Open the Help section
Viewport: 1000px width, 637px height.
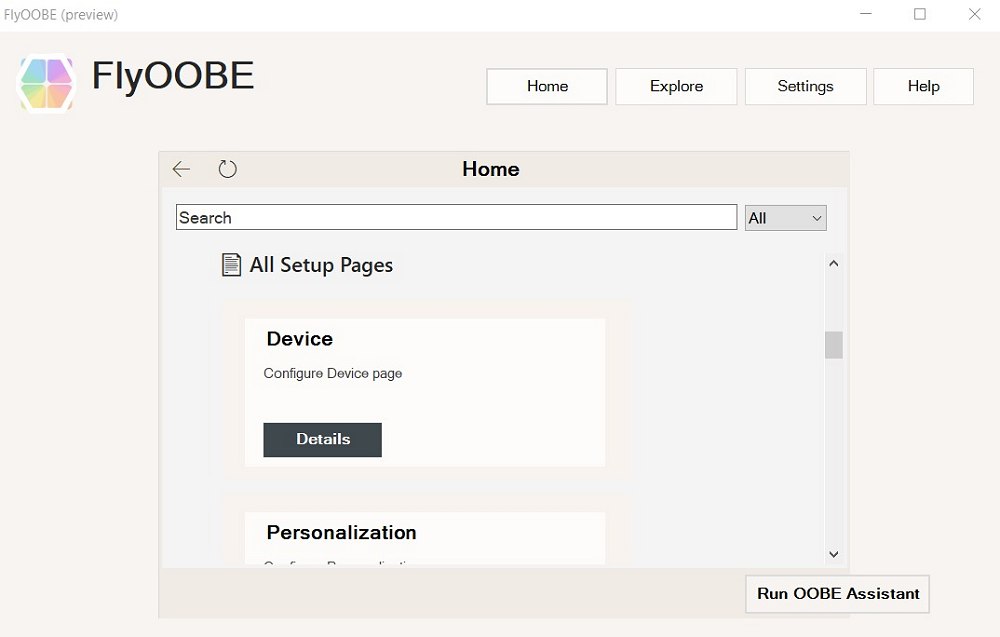pos(923,86)
